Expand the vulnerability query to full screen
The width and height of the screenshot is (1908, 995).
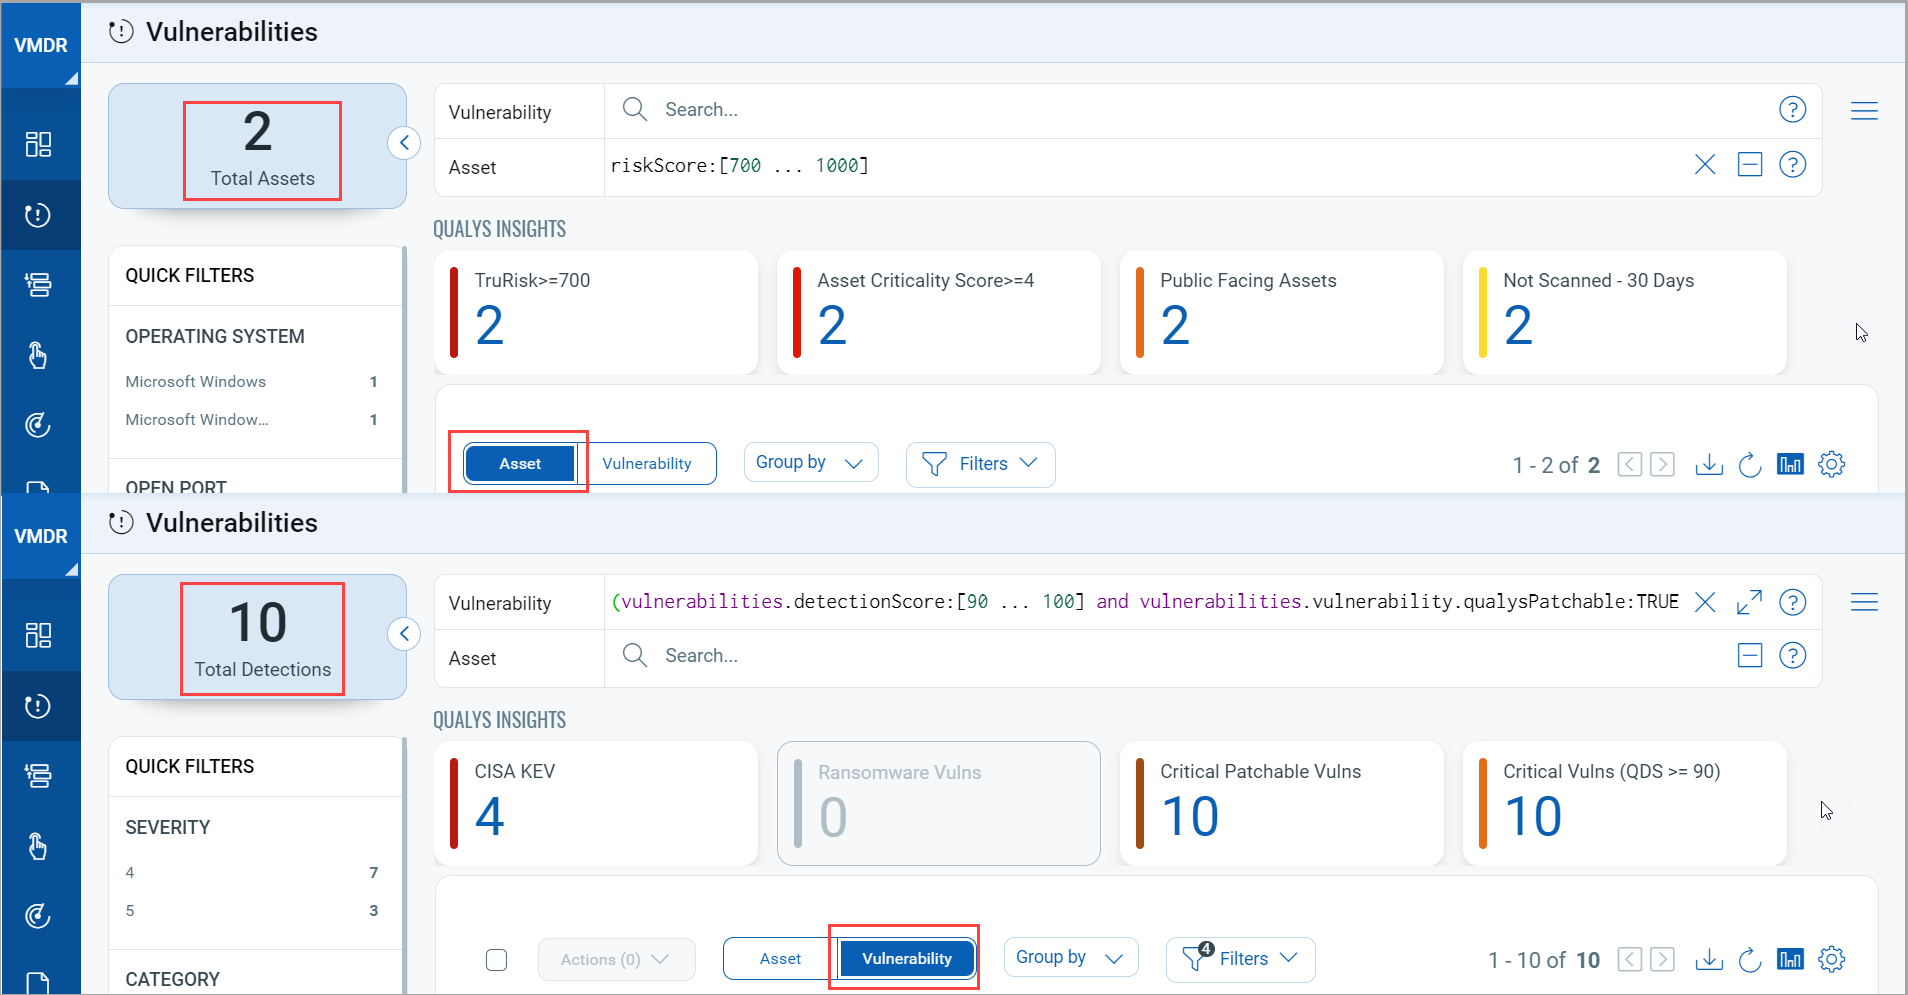click(1749, 602)
